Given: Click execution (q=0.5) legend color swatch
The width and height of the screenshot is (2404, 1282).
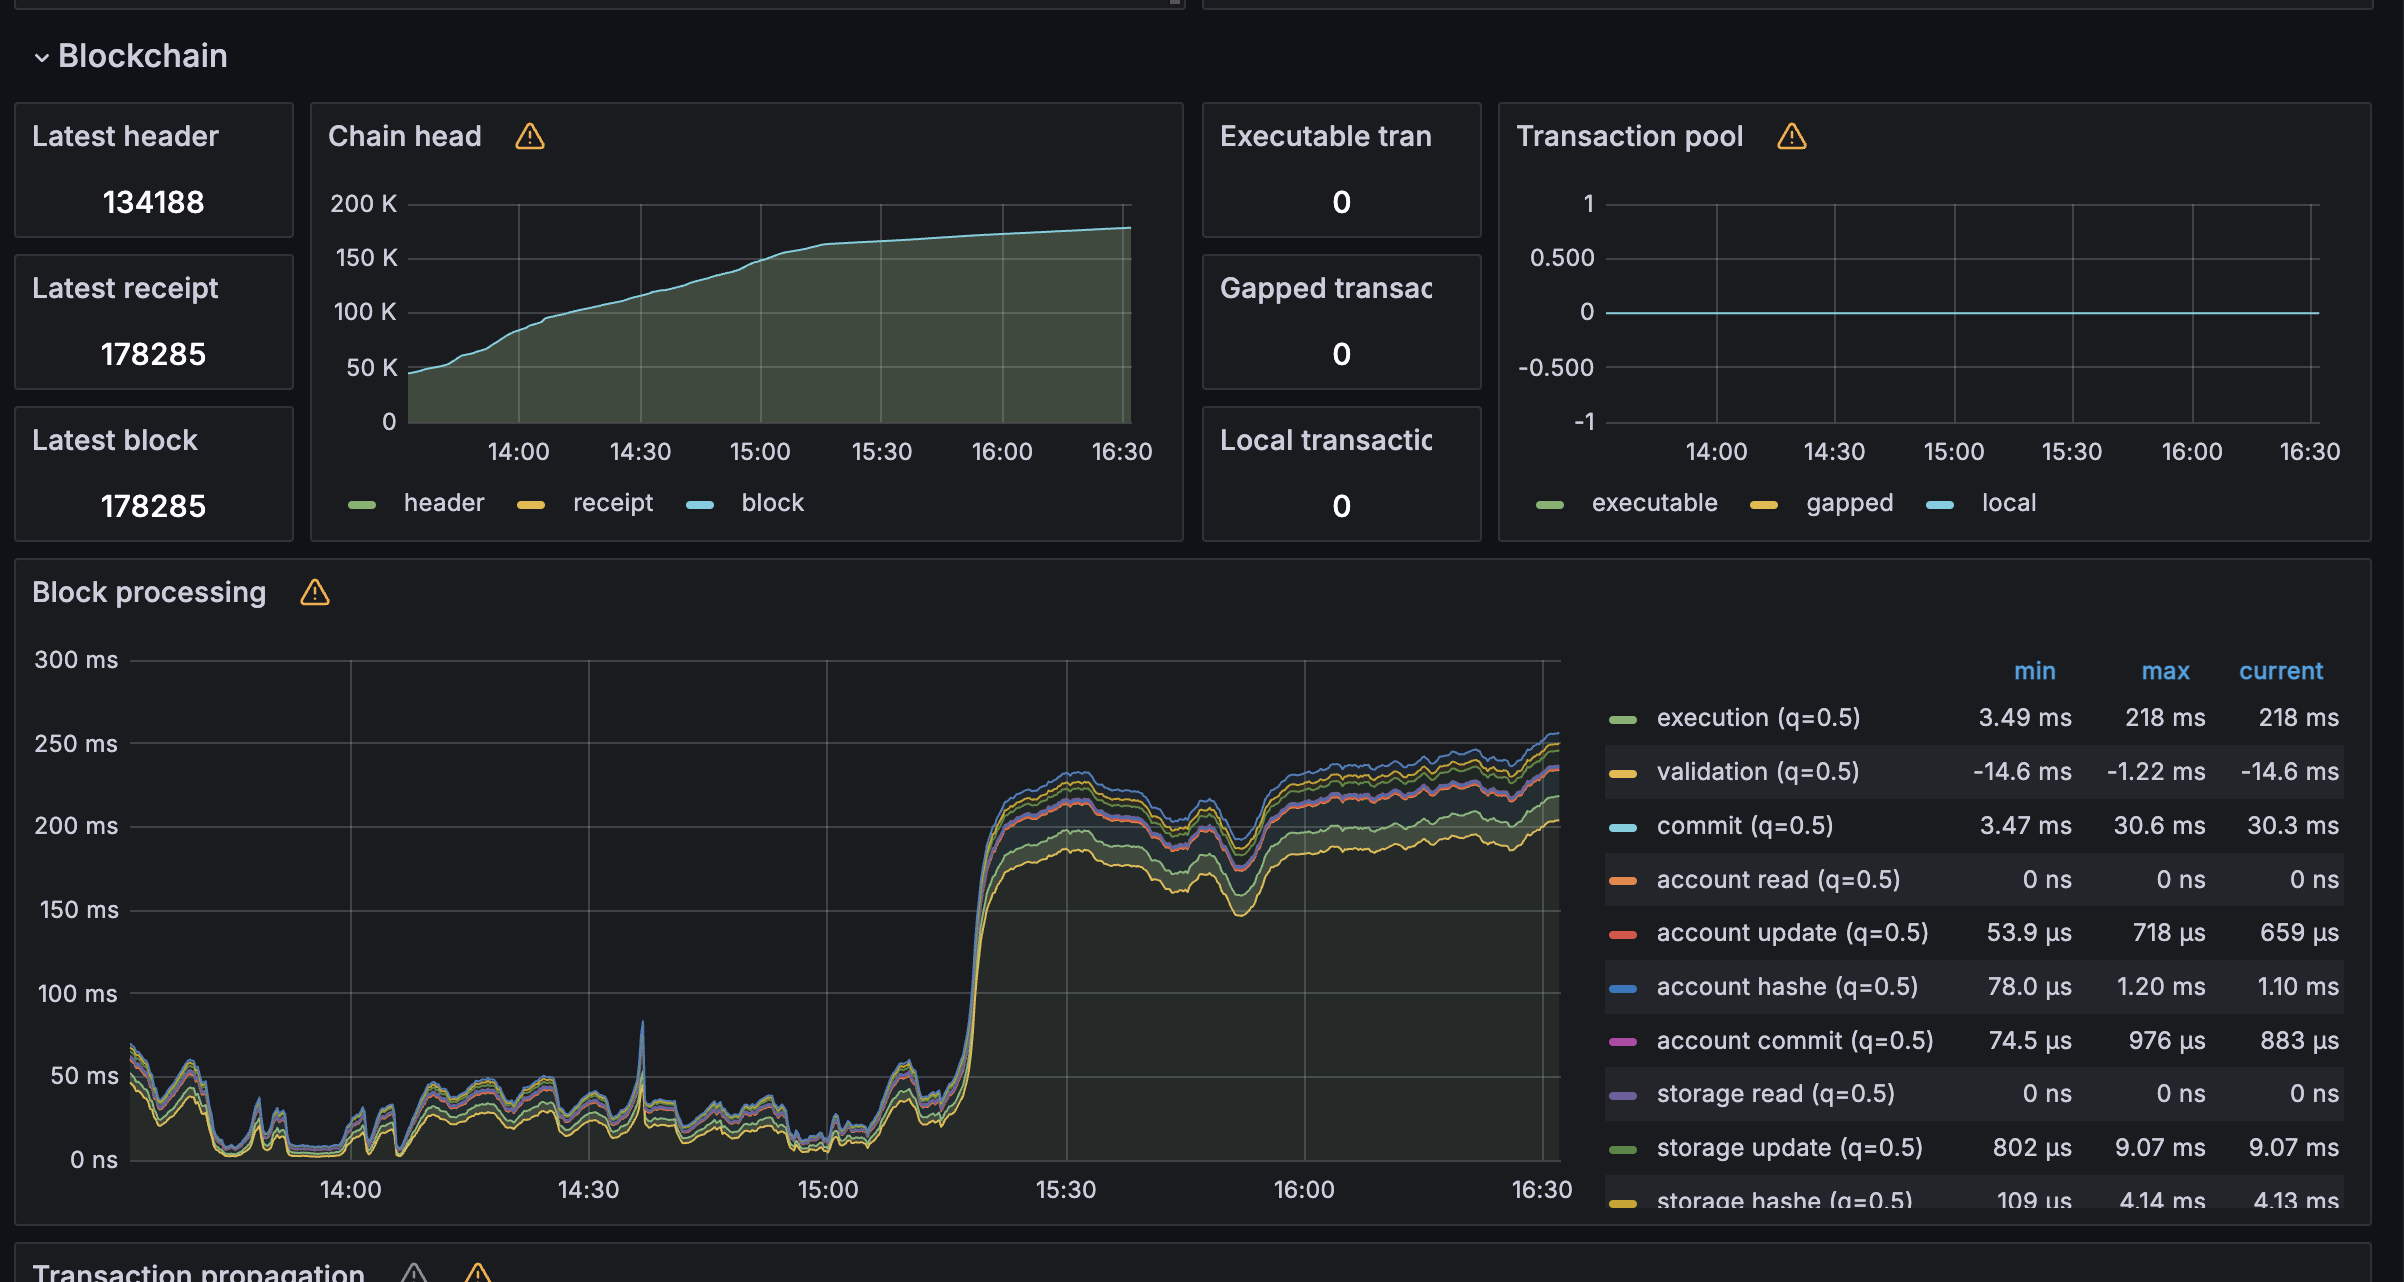Looking at the screenshot, I should pyautogui.click(x=1623, y=719).
